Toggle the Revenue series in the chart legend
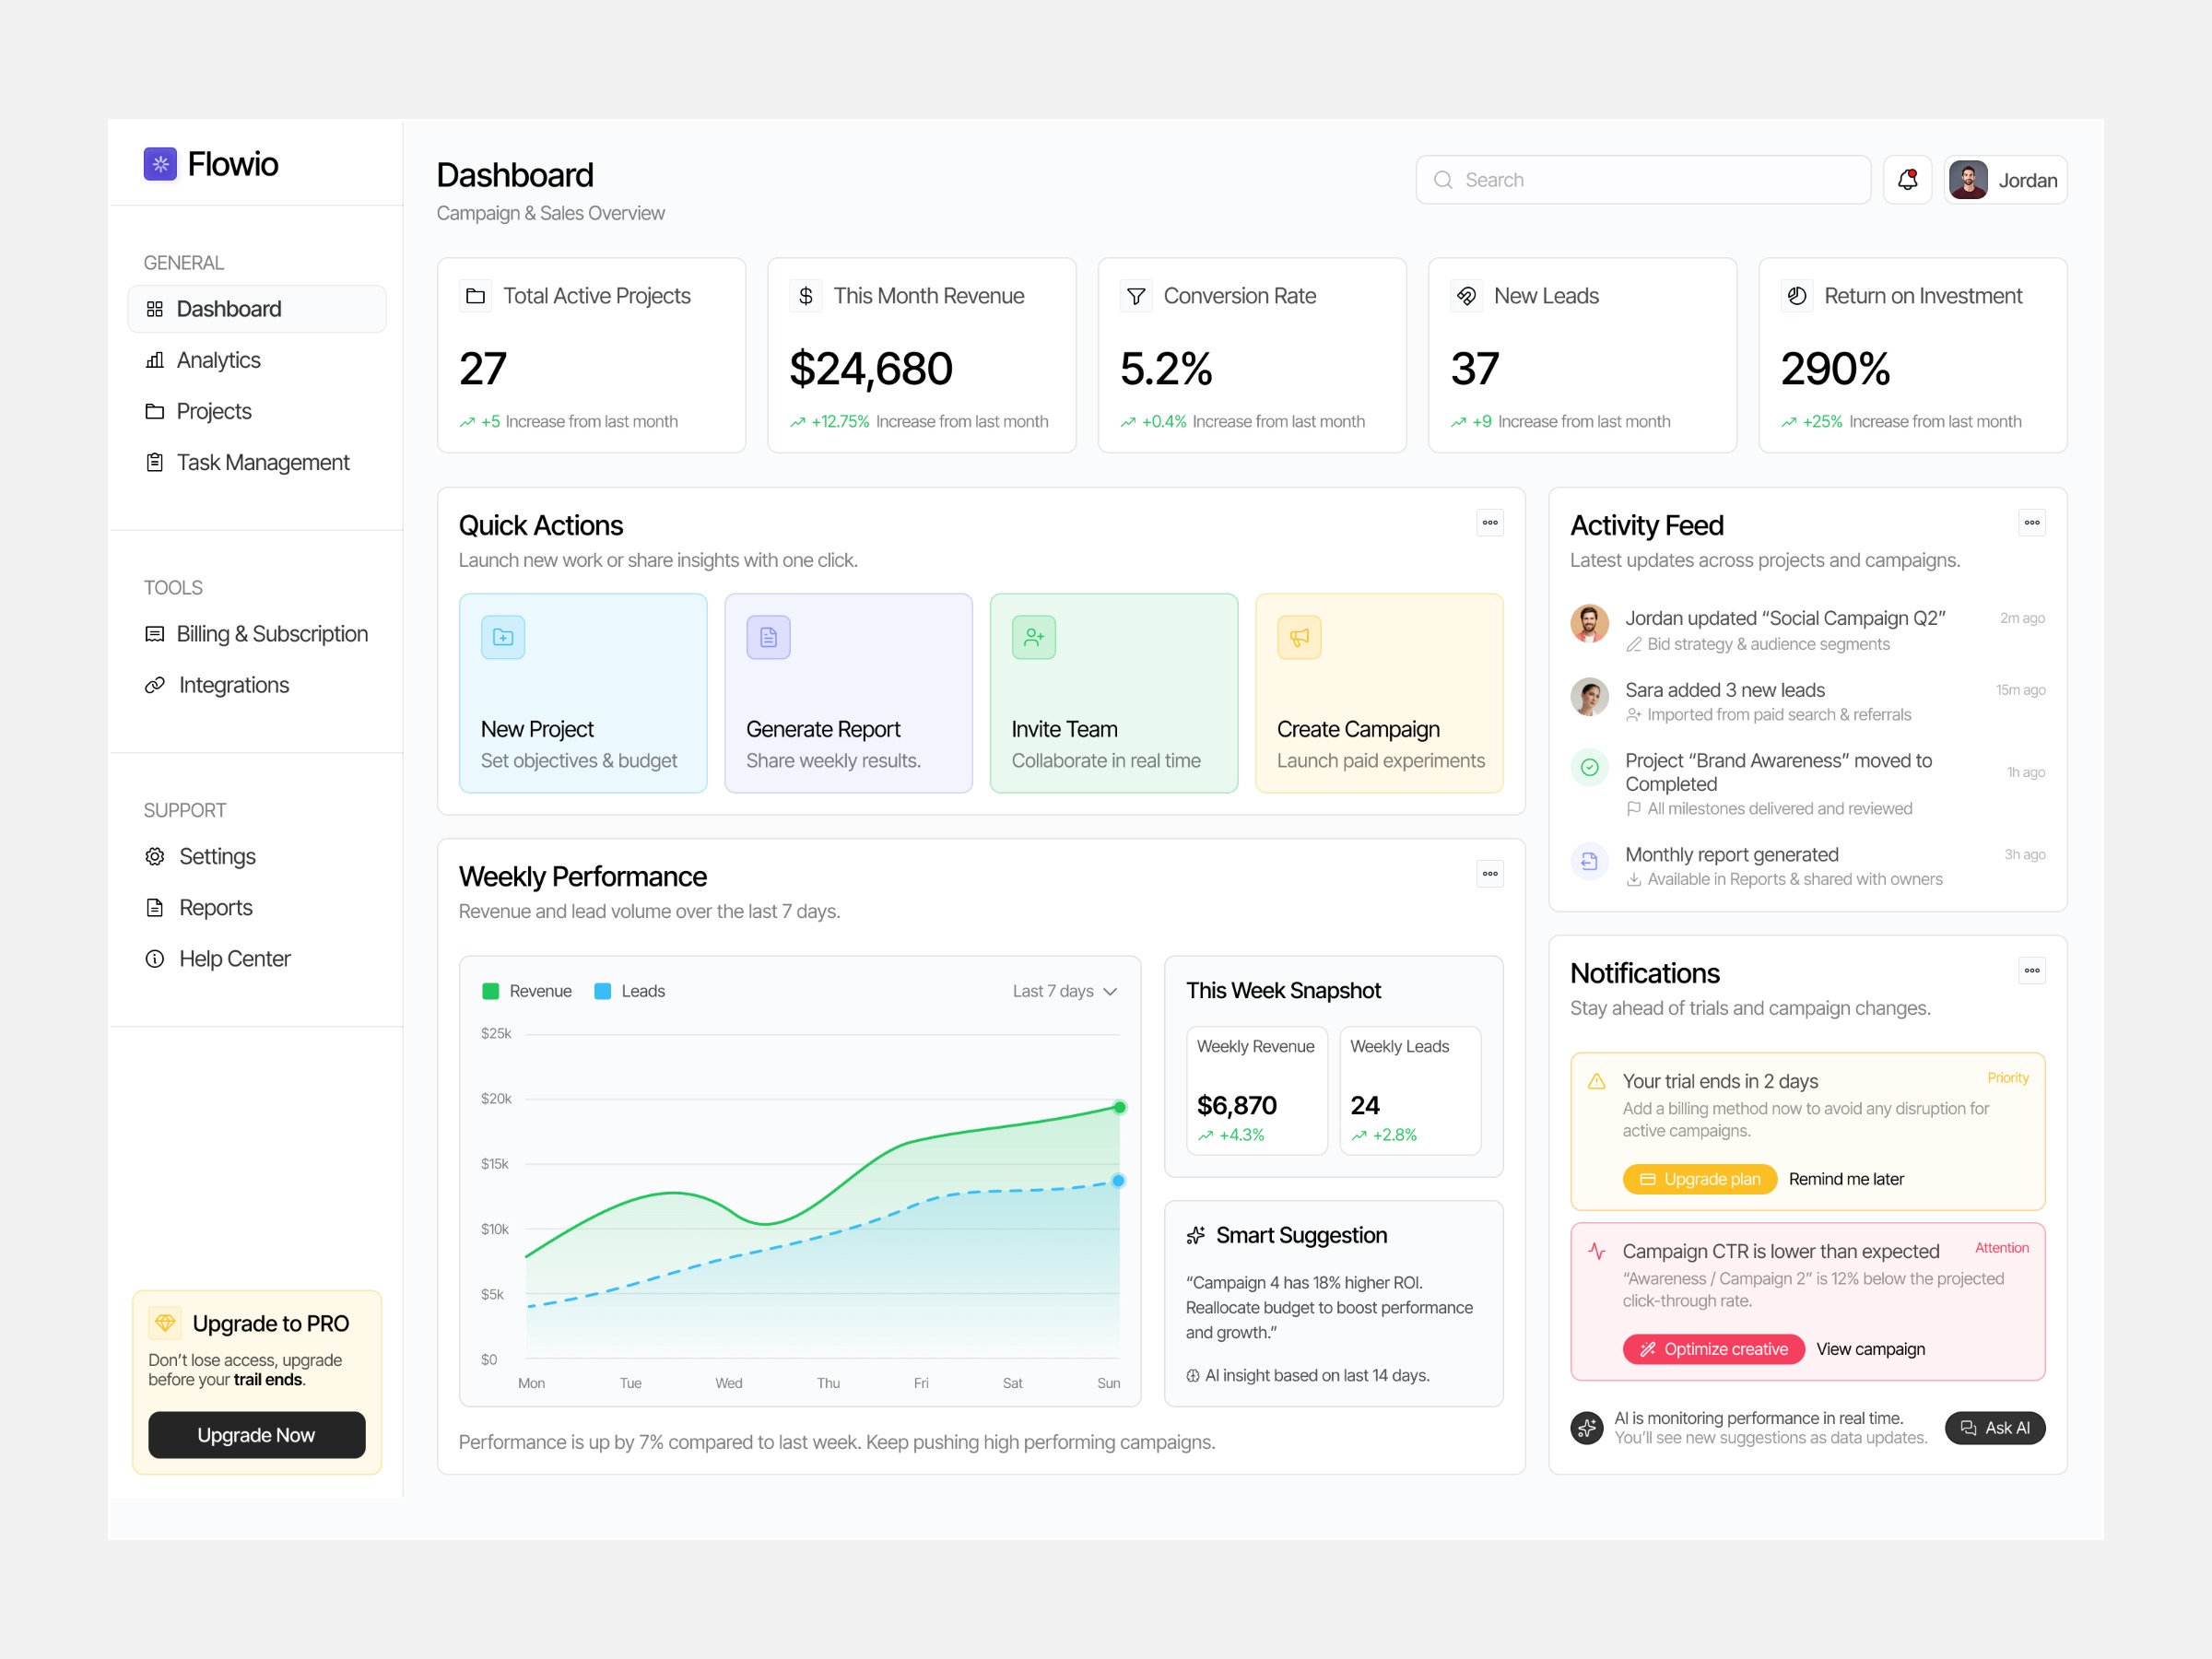2212x1659 pixels. [527, 991]
